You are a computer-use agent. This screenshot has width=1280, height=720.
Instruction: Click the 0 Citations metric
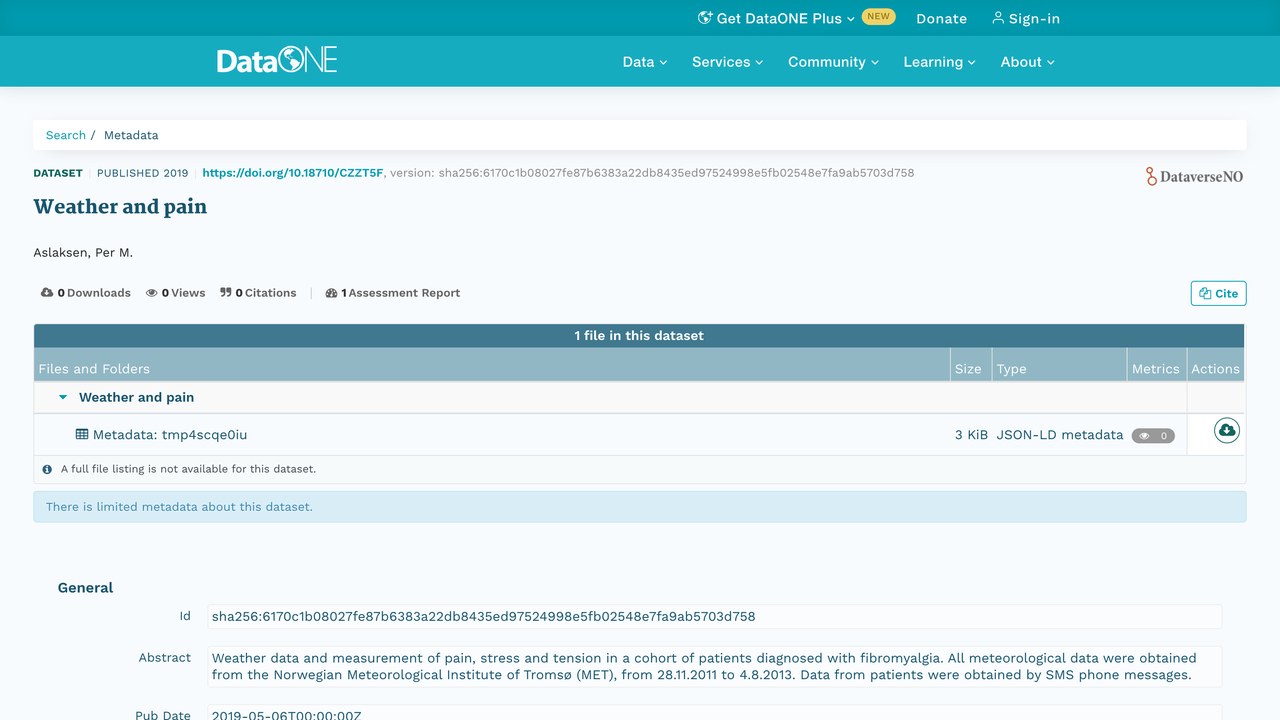tap(258, 293)
